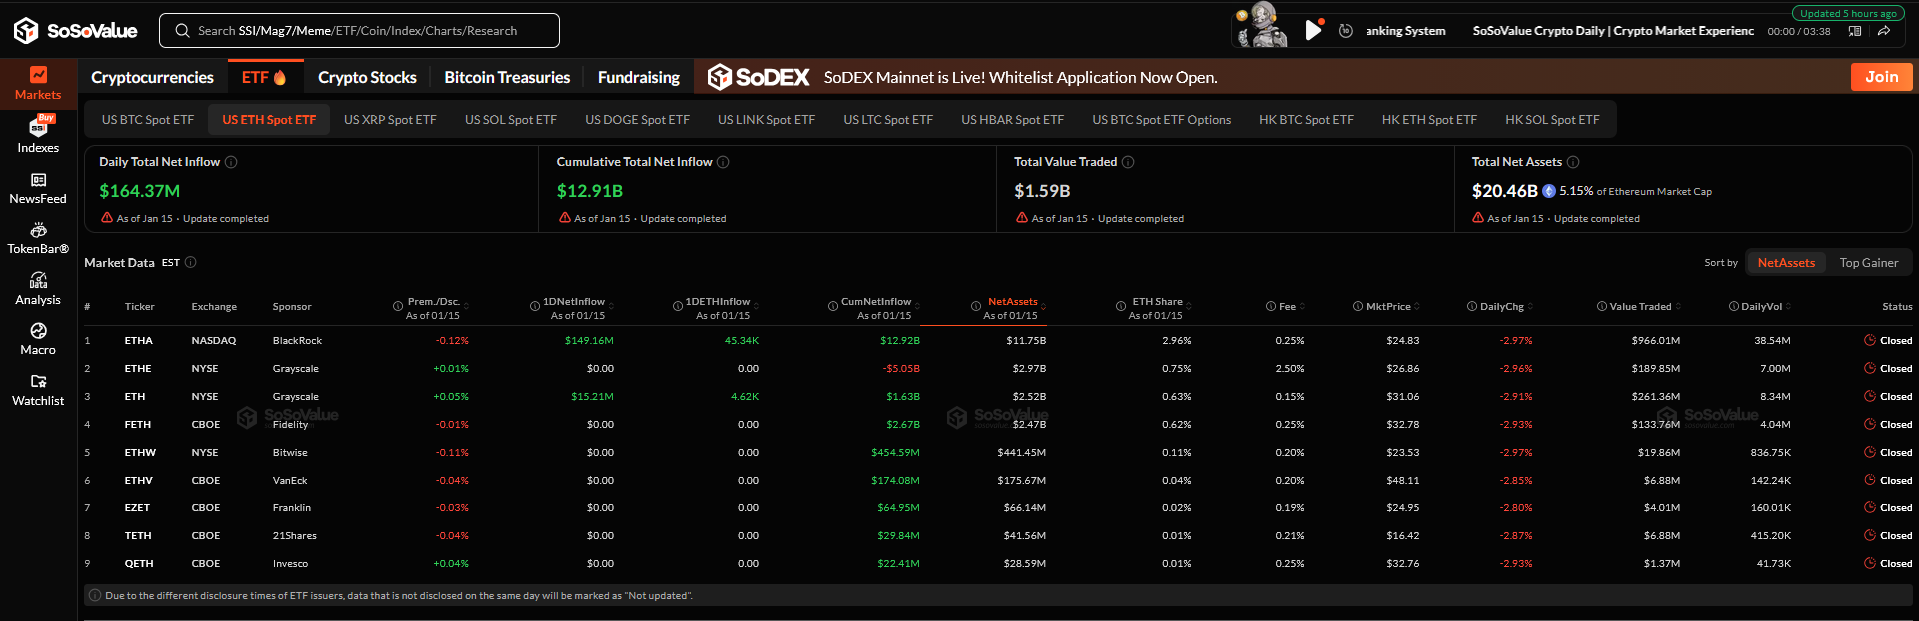1919x621 pixels.
Task: Open Watchlist in the left sidebar
Action: [x=38, y=390]
